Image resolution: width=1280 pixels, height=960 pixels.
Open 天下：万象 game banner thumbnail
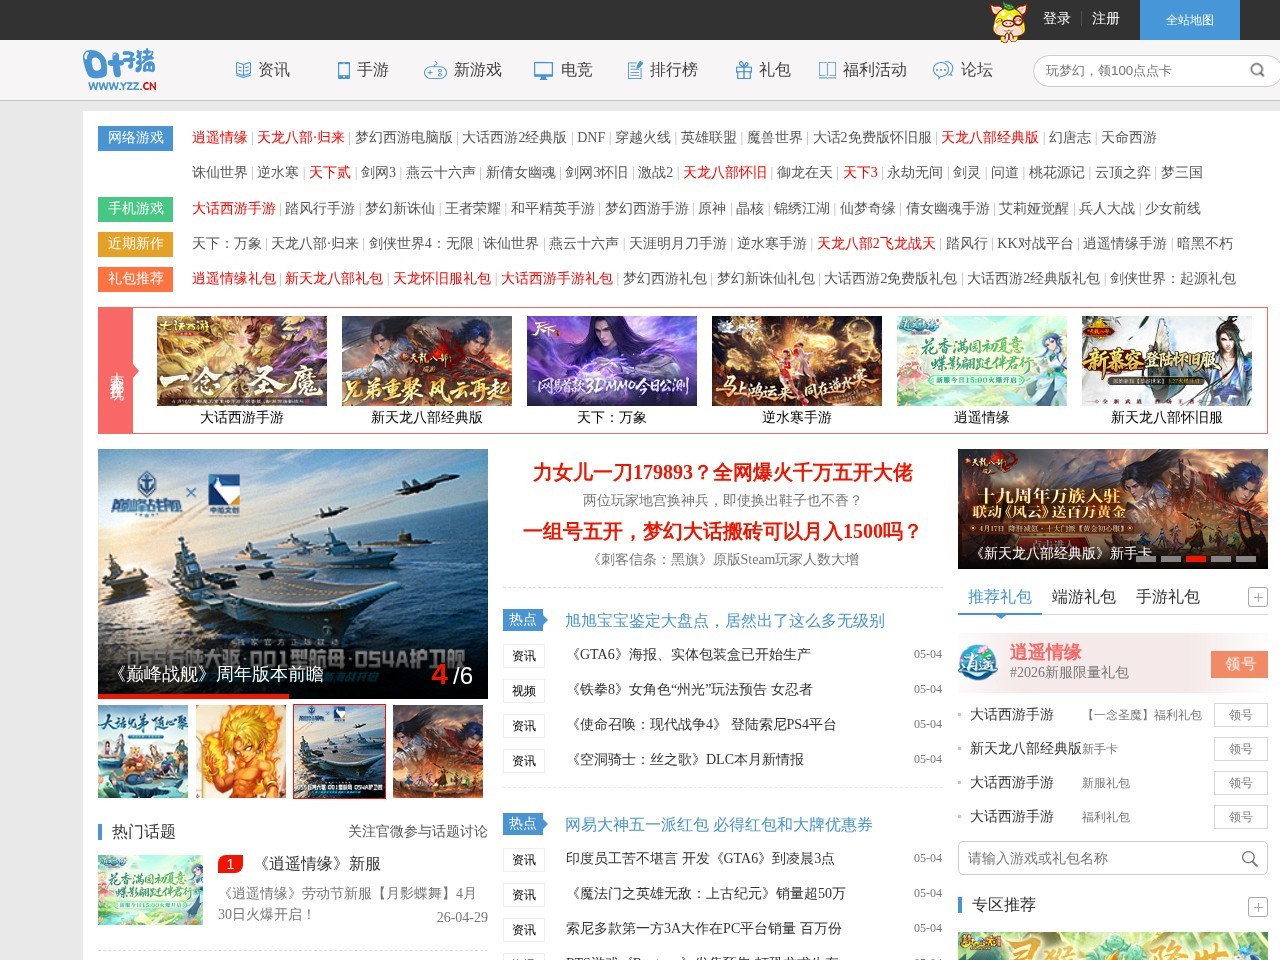point(612,361)
